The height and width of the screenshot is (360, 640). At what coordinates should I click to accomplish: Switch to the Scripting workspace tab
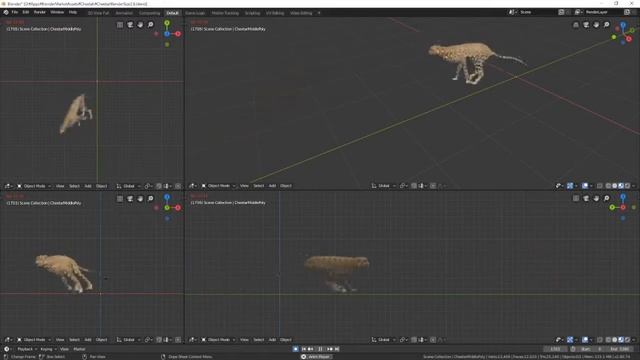[x=252, y=13]
